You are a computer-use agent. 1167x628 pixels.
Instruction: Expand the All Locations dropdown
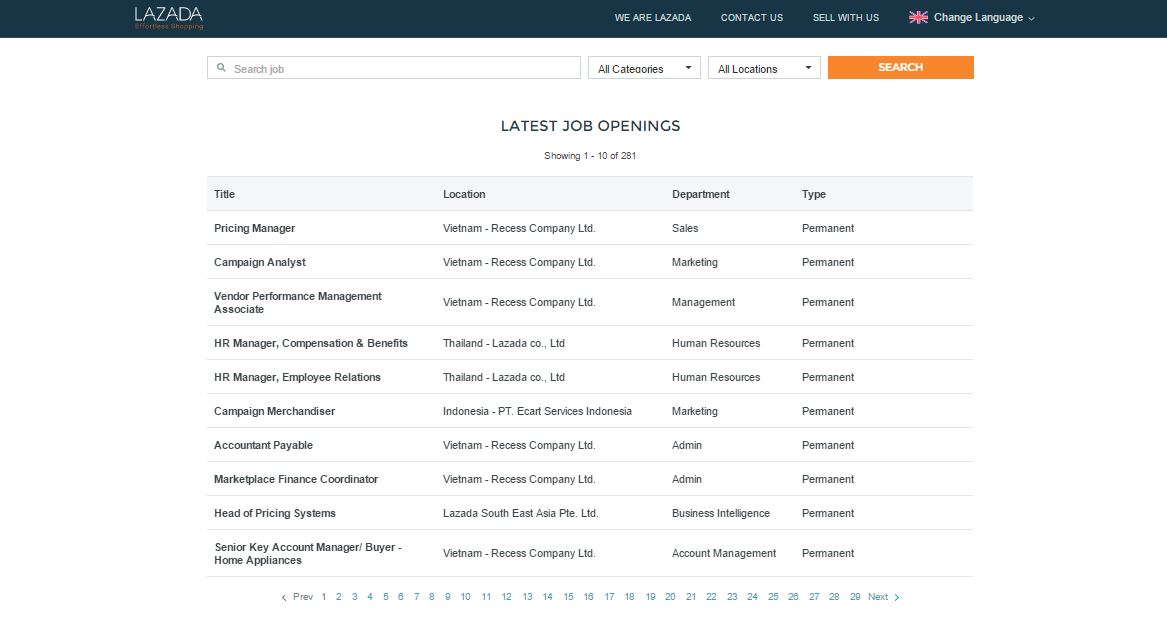click(x=764, y=68)
